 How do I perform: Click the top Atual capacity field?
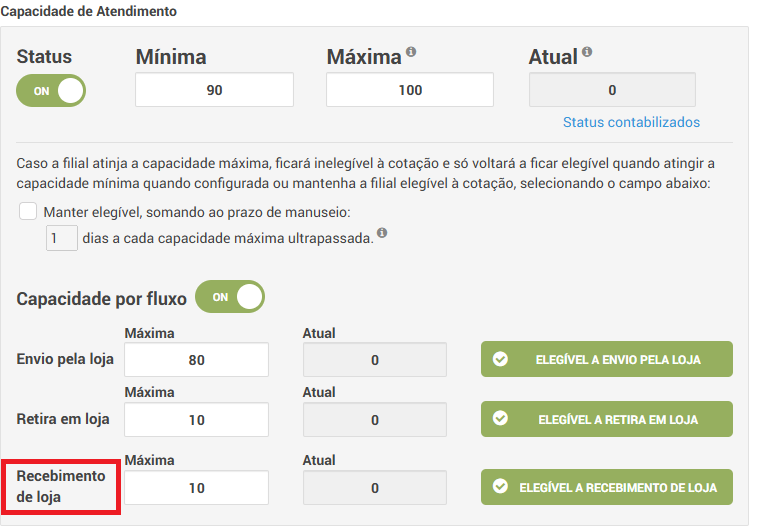tap(612, 90)
